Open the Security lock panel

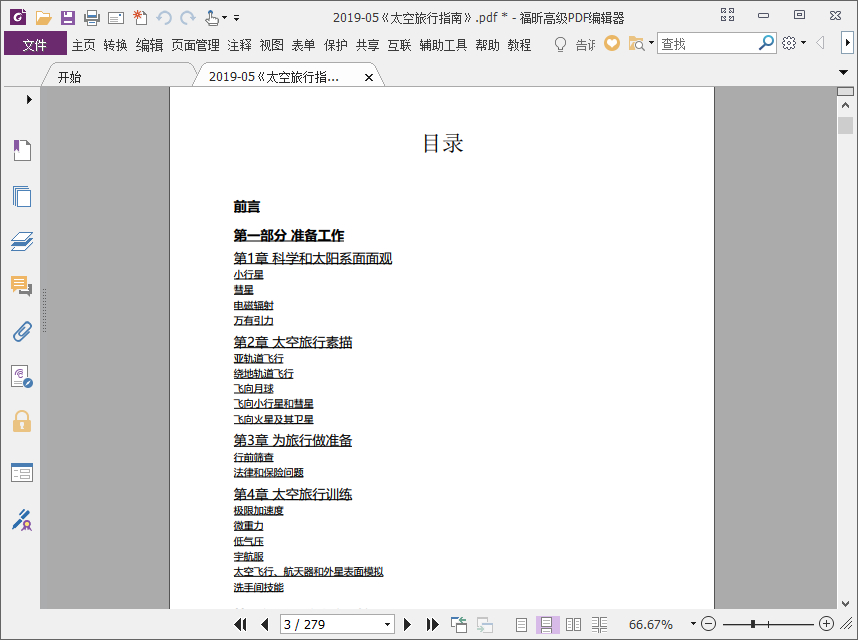coord(22,421)
